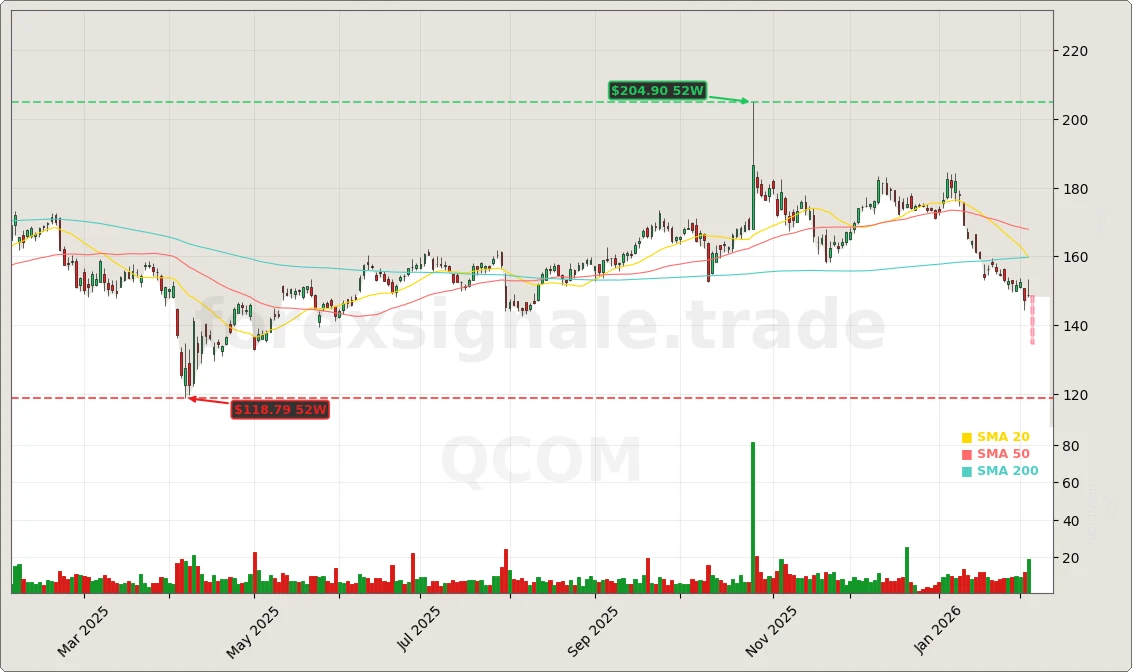Toggle SMA 50 visibility in the legend
Image resolution: width=1132 pixels, height=672 pixels.
click(1001, 453)
